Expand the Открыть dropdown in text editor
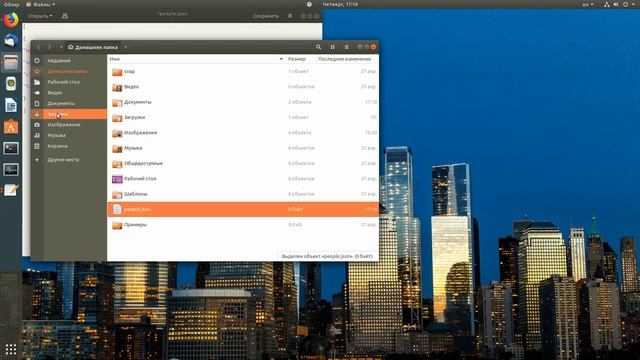 point(40,16)
